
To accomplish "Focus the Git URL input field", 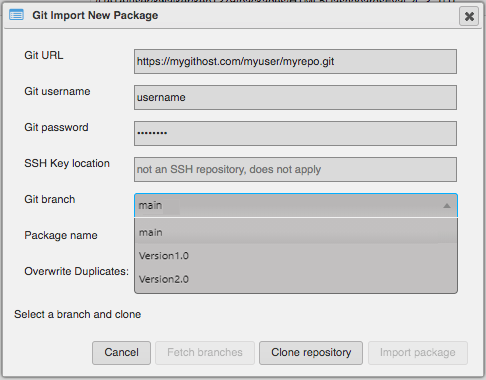I will pyautogui.click(x=295, y=61).
